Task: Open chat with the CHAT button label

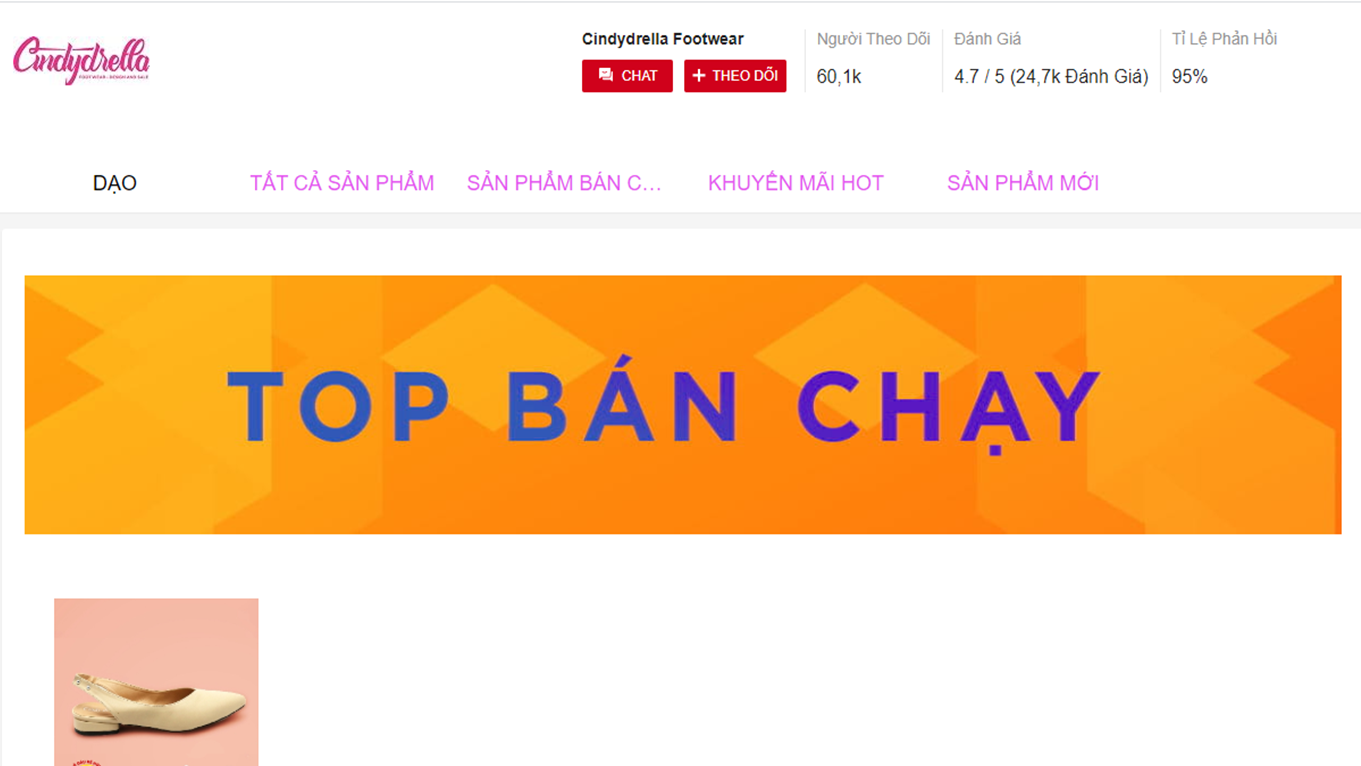Action: click(639, 76)
